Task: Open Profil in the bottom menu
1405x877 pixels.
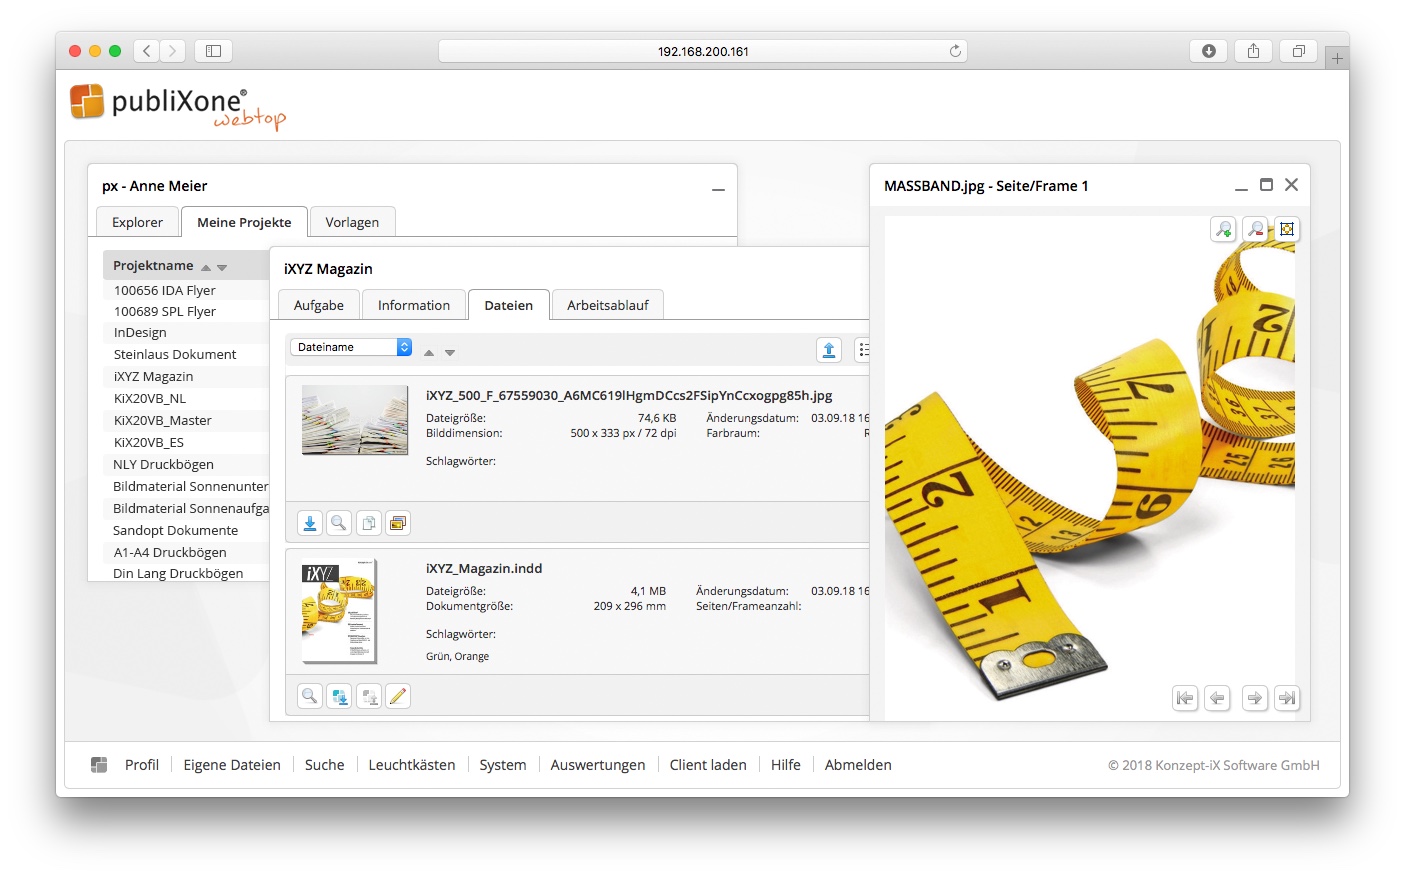Action: 142,765
